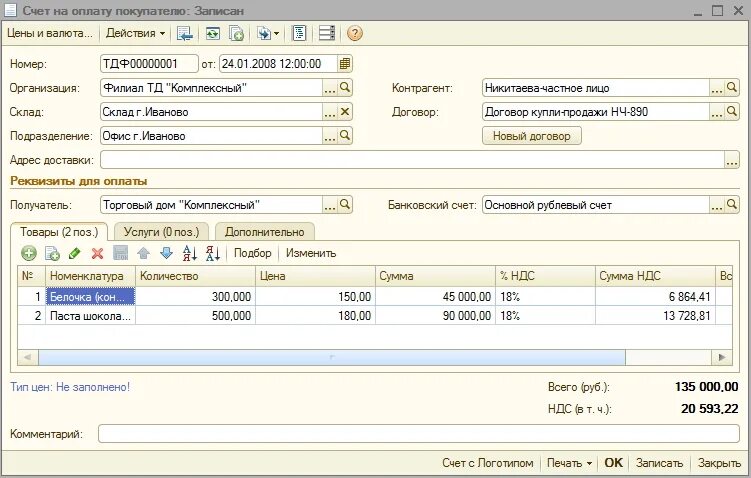The image size is (751, 478).
Task: Clear the Склад field with the X
Action: 345,112
